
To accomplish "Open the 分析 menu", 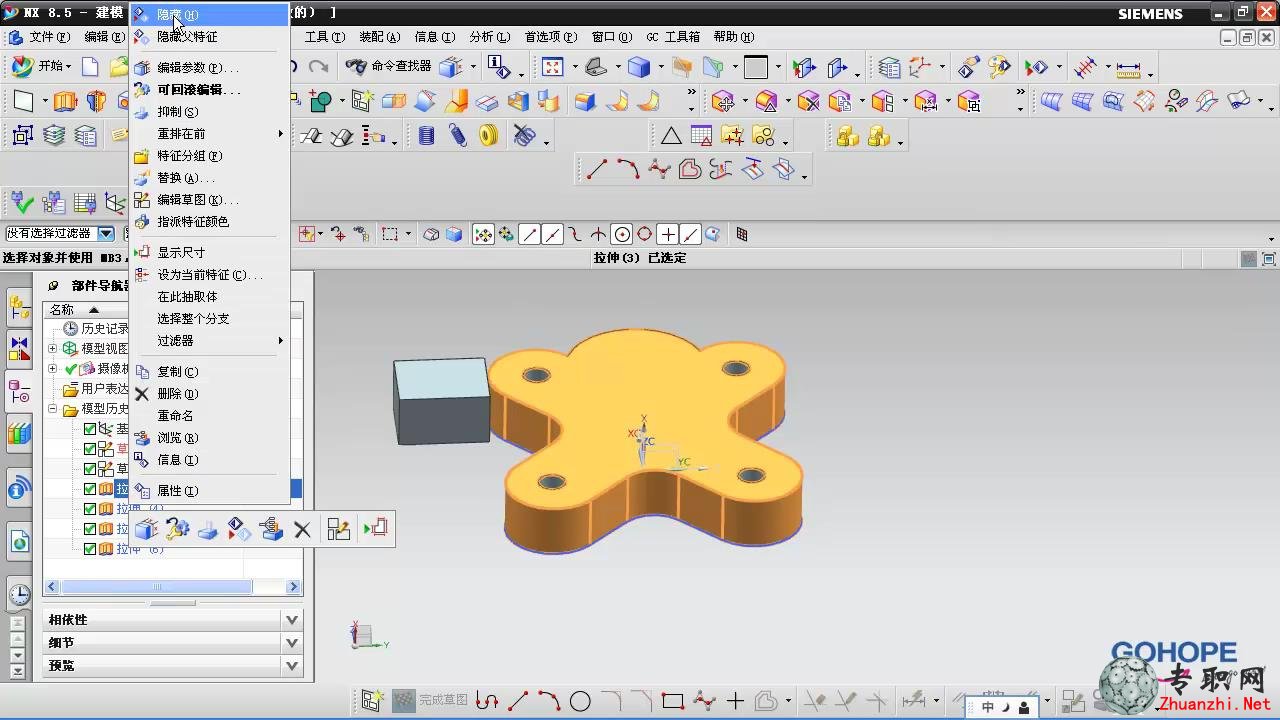I will [x=488, y=37].
